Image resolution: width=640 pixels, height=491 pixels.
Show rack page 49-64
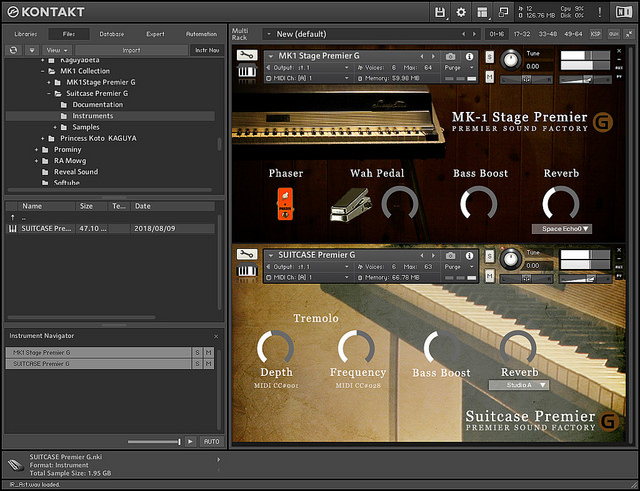(x=573, y=34)
